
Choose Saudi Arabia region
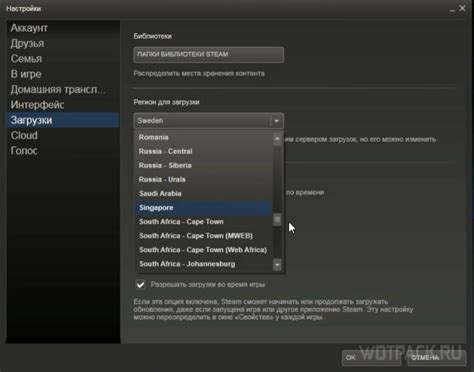click(203, 193)
